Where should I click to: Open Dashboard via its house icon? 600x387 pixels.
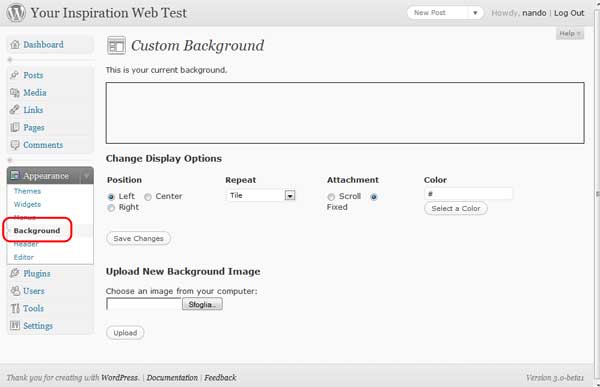pos(15,44)
